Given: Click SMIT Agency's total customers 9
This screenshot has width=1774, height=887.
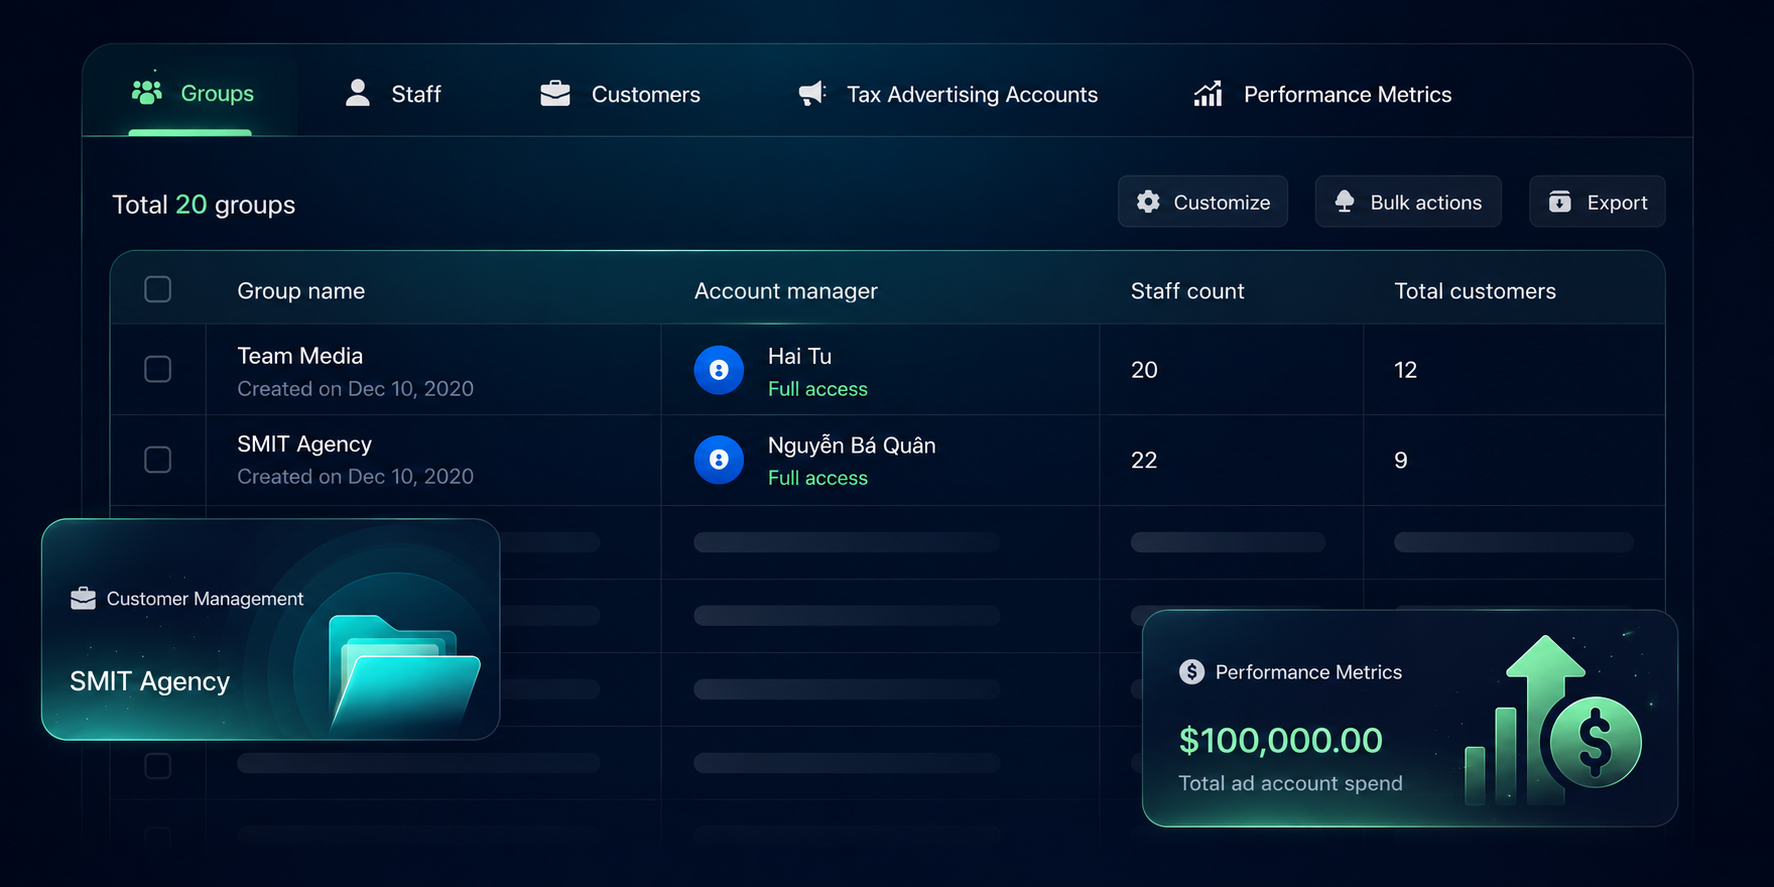Looking at the screenshot, I should coord(1401,460).
